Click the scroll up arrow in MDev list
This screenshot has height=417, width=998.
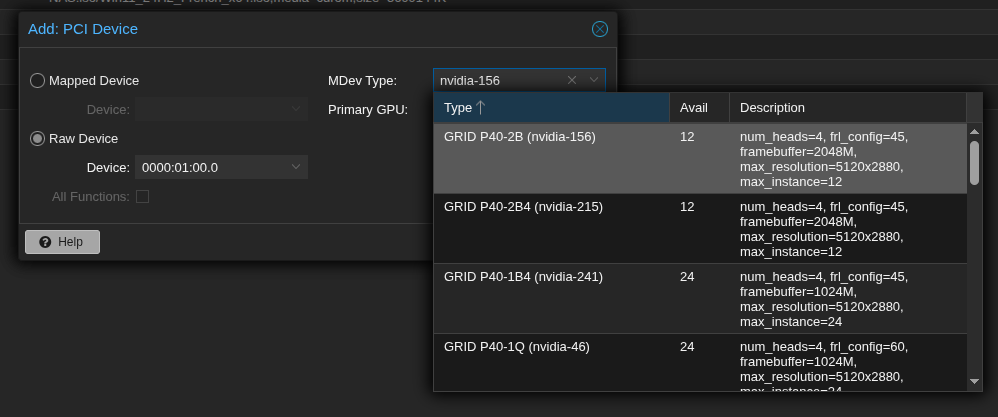pos(974,131)
